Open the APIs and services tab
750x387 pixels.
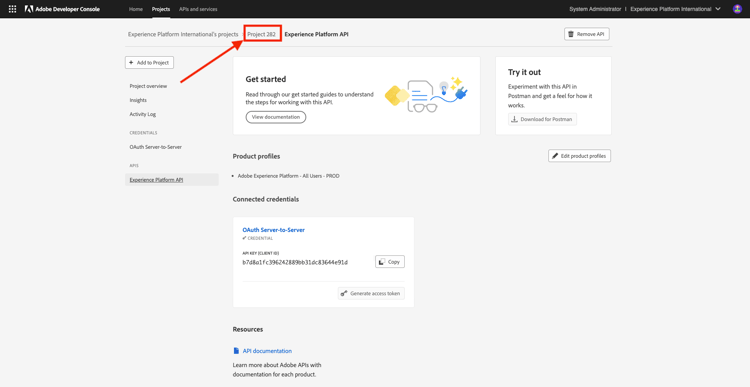pos(198,9)
